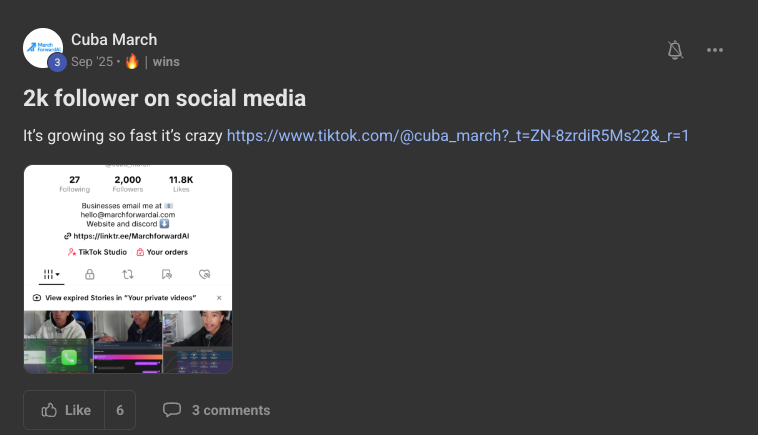Screen dimensions: 758x435
Task: Open the attached TikTok screenshot image
Action: pyautogui.click(x=128, y=269)
